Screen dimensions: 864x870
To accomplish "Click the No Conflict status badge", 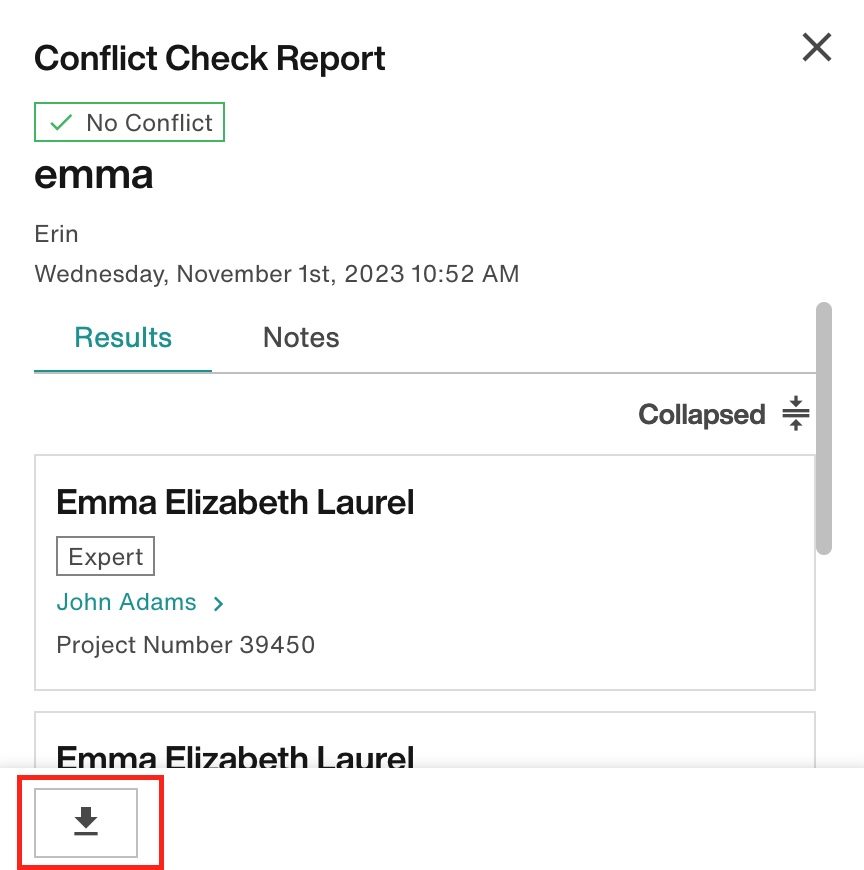I will [129, 122].
